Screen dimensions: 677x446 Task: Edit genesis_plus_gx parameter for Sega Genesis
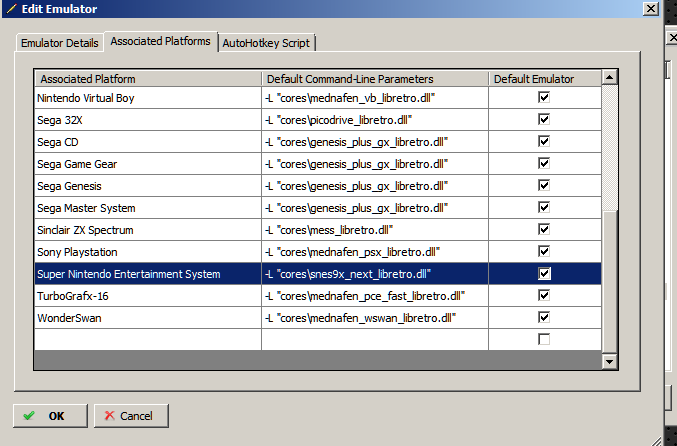tap(375, 186)
